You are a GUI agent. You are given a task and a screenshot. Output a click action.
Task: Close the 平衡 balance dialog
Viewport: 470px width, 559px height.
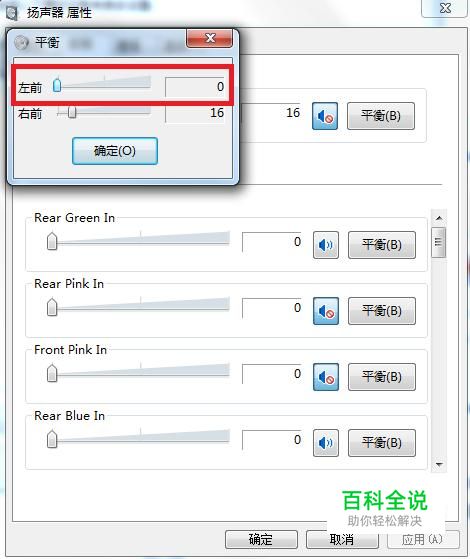[210, 38]
